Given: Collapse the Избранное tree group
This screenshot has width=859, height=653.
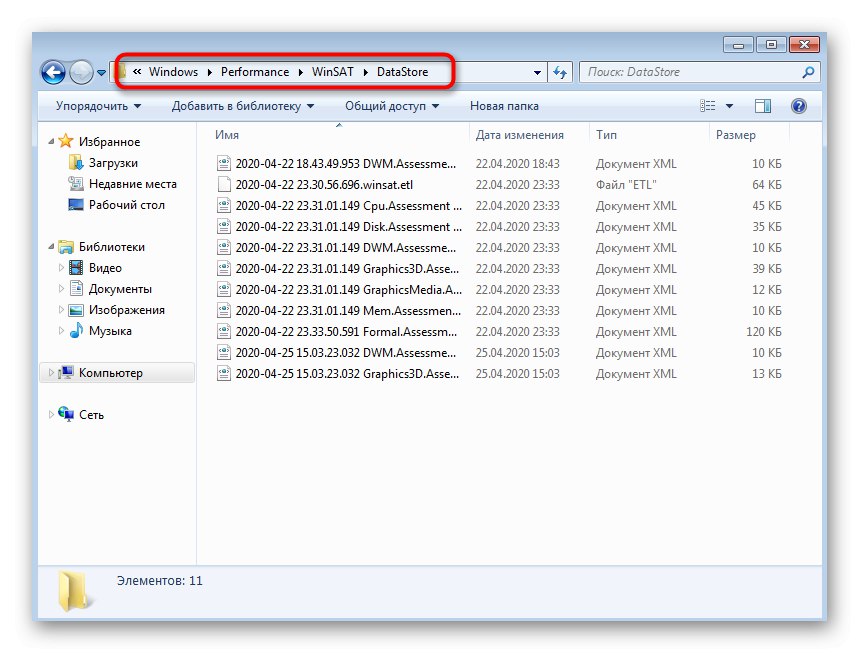Looking at the screenshot, I should pos(51,141).
